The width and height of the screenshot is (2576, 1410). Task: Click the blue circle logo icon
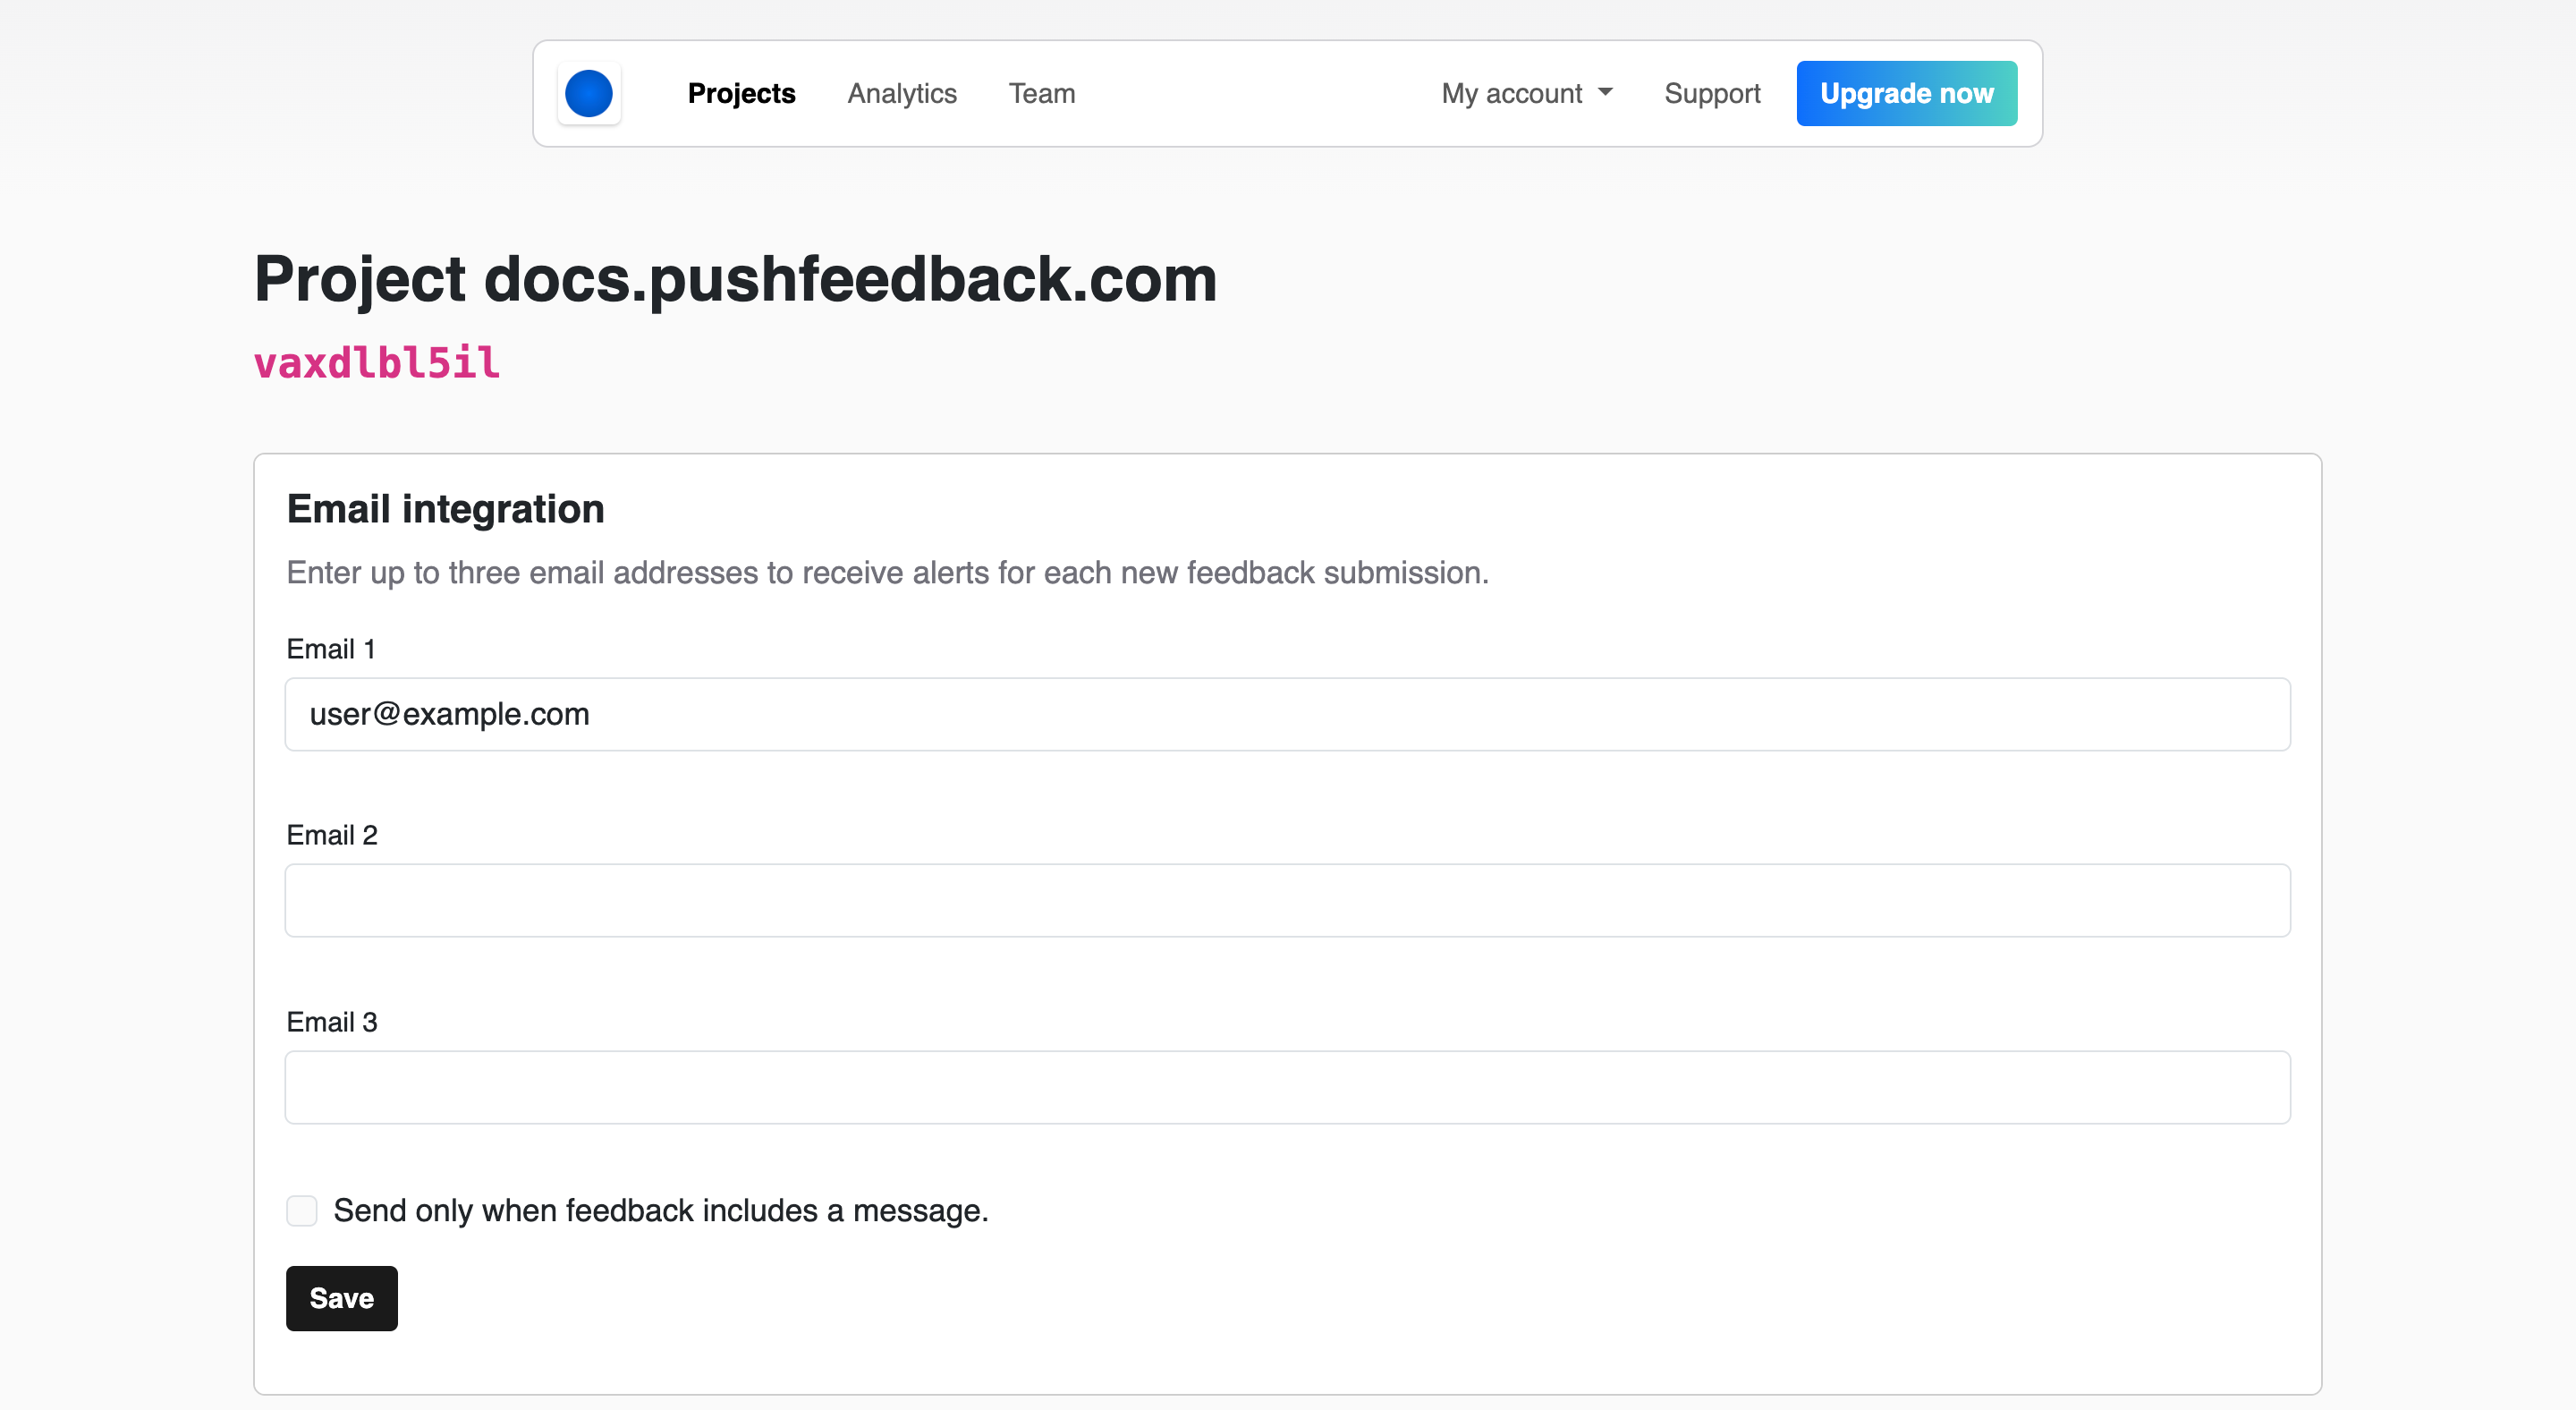coord(589,94)
